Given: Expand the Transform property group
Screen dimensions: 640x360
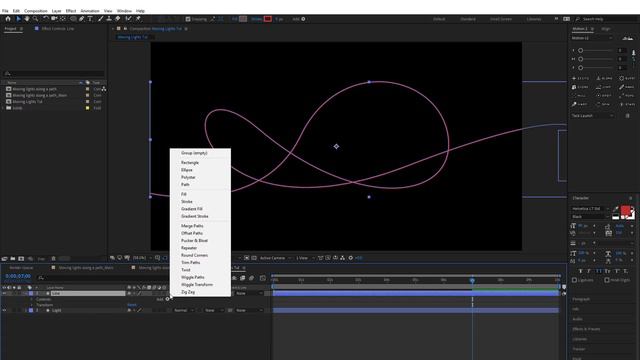Looking at the screenshot, I should (32, 305).
